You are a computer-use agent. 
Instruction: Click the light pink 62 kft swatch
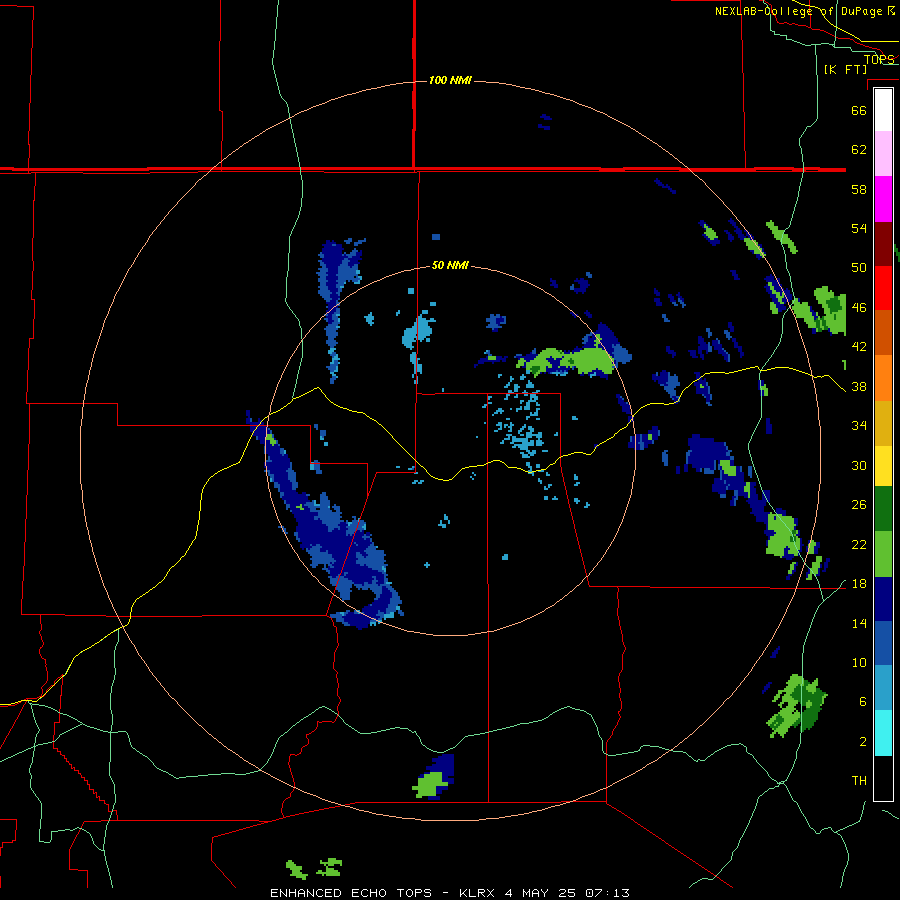(883, 154)
